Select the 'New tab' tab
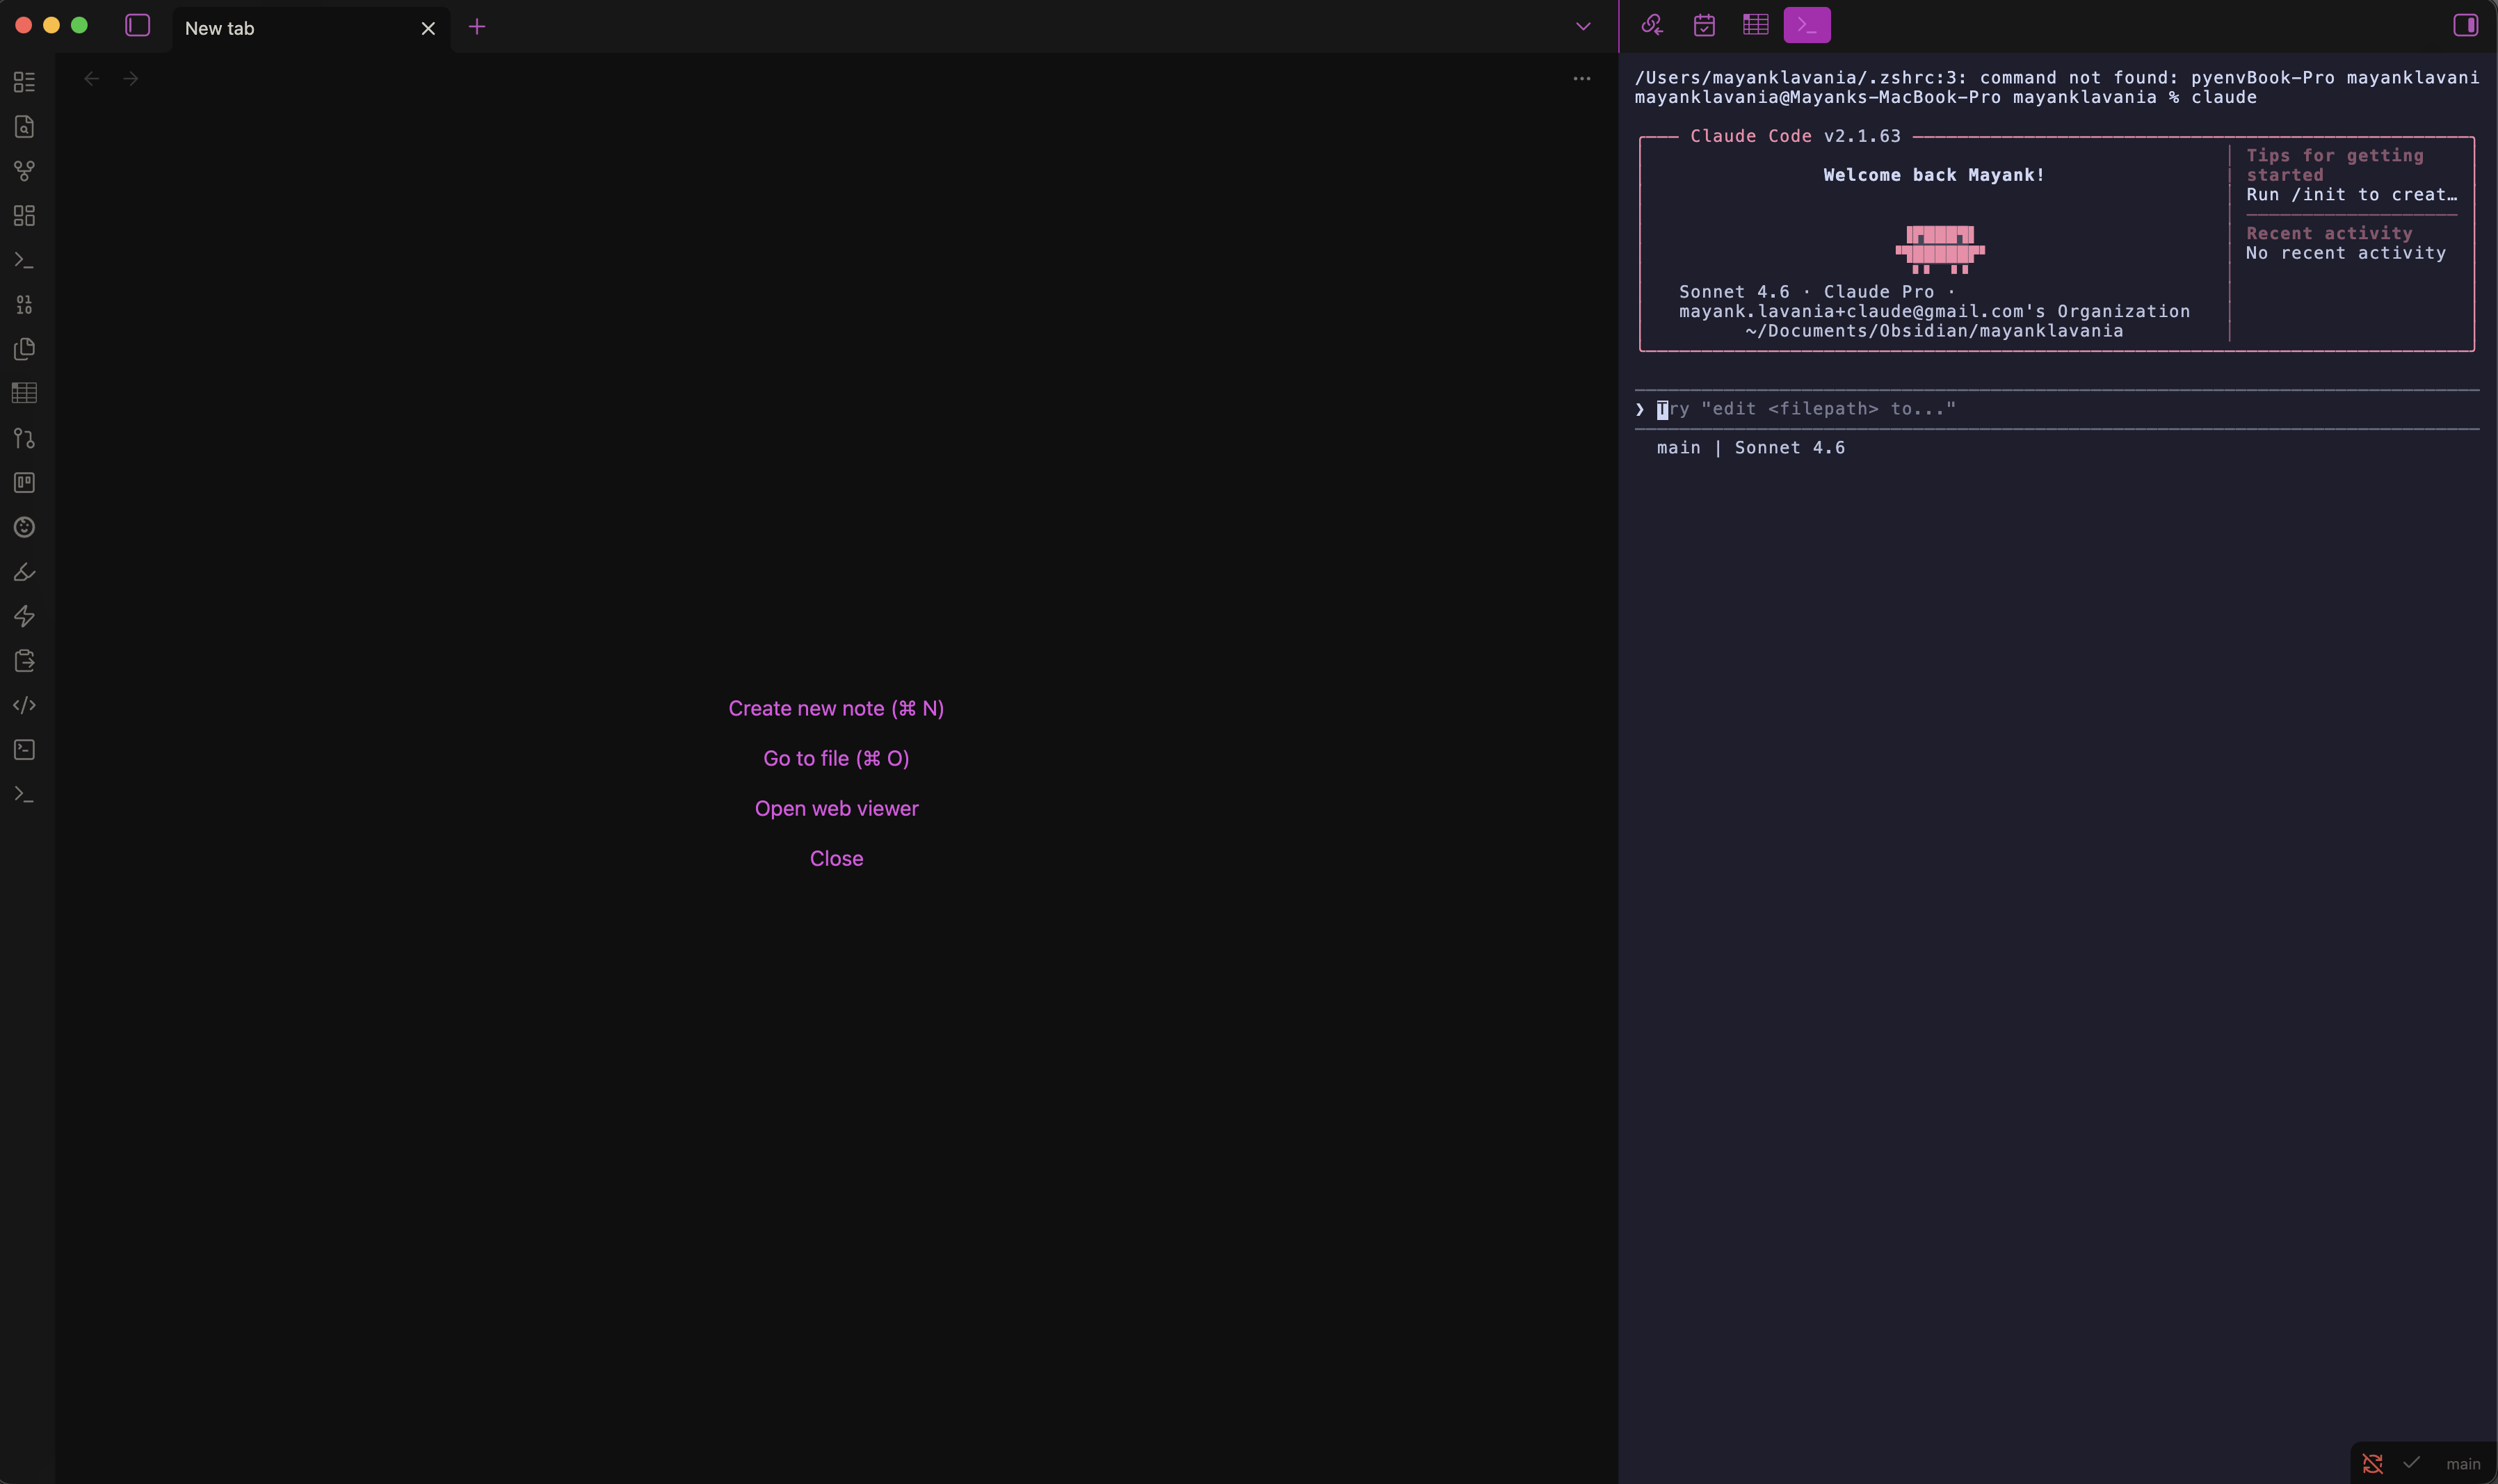2498x1484 pixels. click(x=311, y=28)
